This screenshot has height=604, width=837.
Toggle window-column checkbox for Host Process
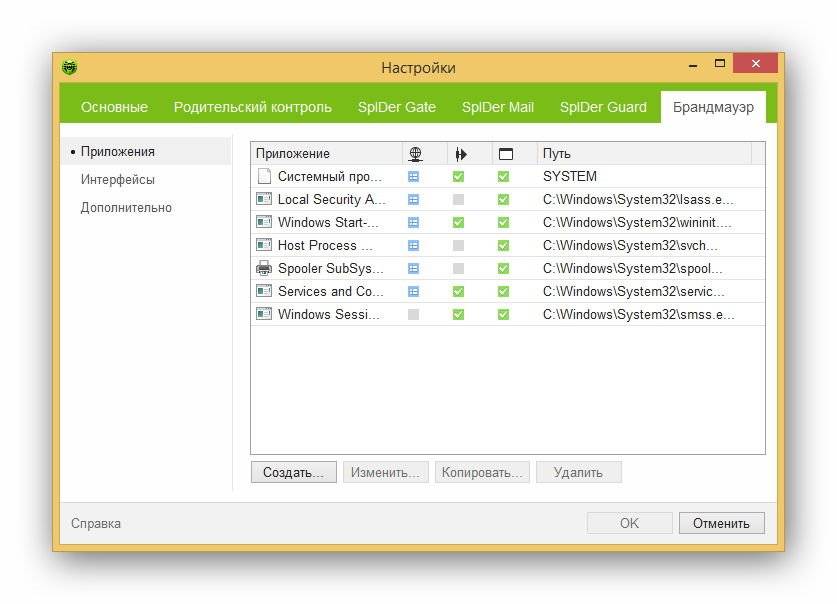point(503,245)
